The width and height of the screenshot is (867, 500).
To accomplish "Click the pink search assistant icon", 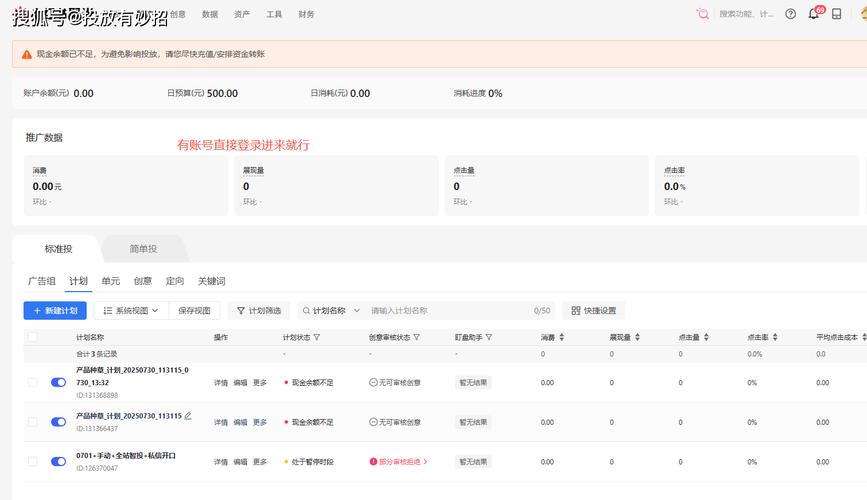I will coord(703,14).
